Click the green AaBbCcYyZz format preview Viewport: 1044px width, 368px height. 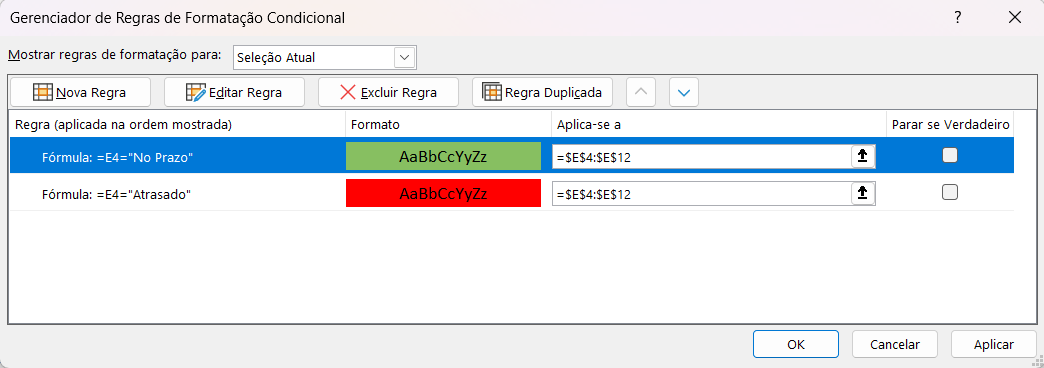coord(443,156)
